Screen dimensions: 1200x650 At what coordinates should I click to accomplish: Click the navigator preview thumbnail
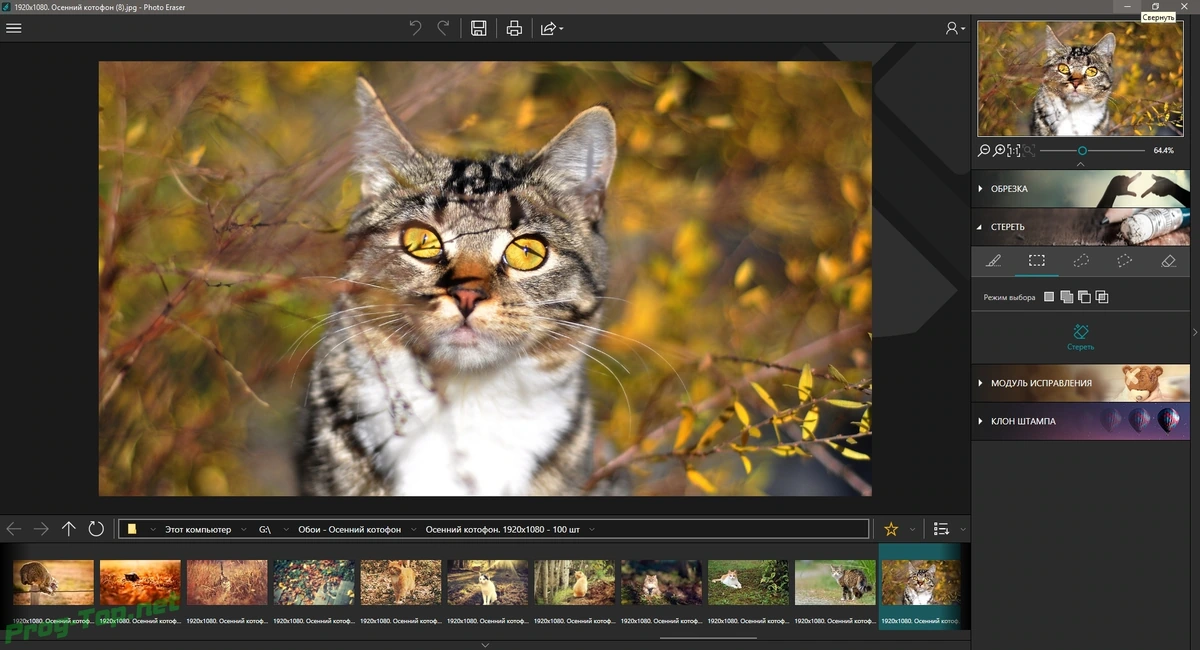tap(1080, 79)
